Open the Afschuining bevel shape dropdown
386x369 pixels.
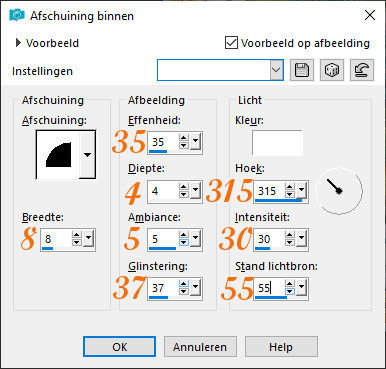click(x=87, y=155)
